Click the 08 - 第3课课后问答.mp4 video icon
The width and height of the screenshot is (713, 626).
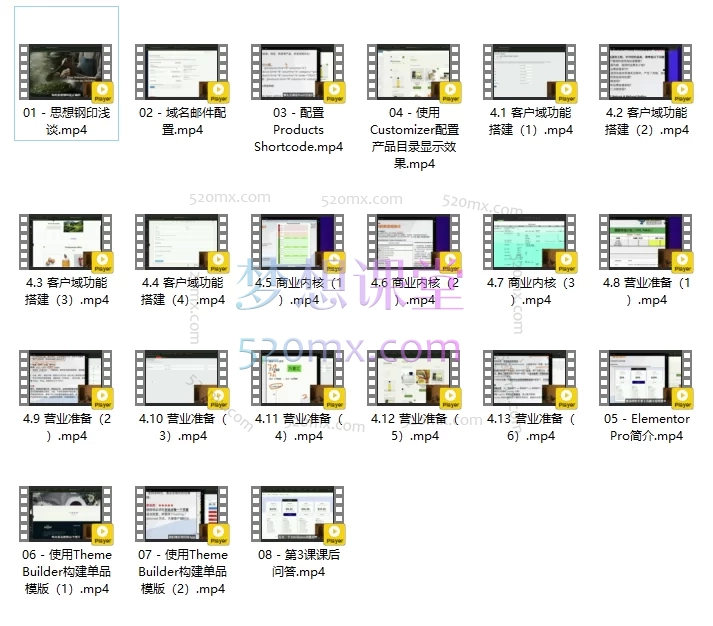pos(298,515)
